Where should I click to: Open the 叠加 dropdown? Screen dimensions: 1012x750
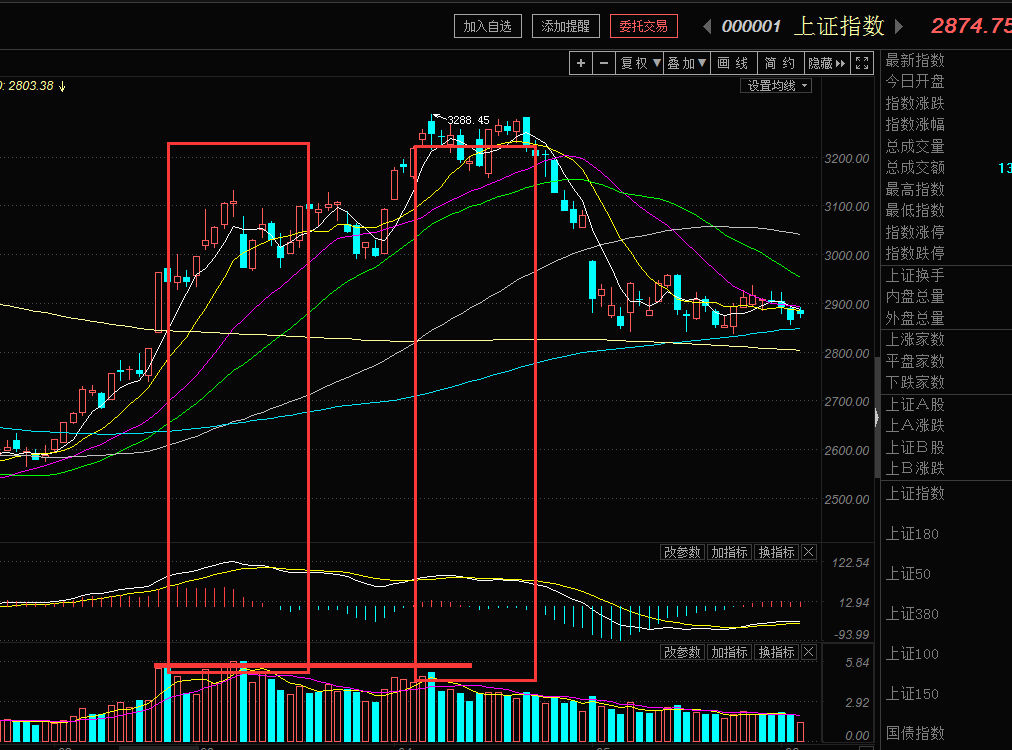[687, 63]
